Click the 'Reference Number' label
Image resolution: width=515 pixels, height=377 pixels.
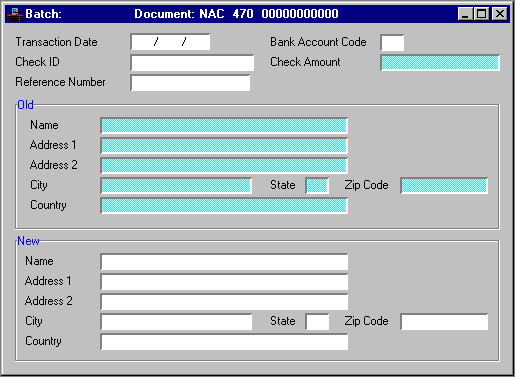pos(60,82)
